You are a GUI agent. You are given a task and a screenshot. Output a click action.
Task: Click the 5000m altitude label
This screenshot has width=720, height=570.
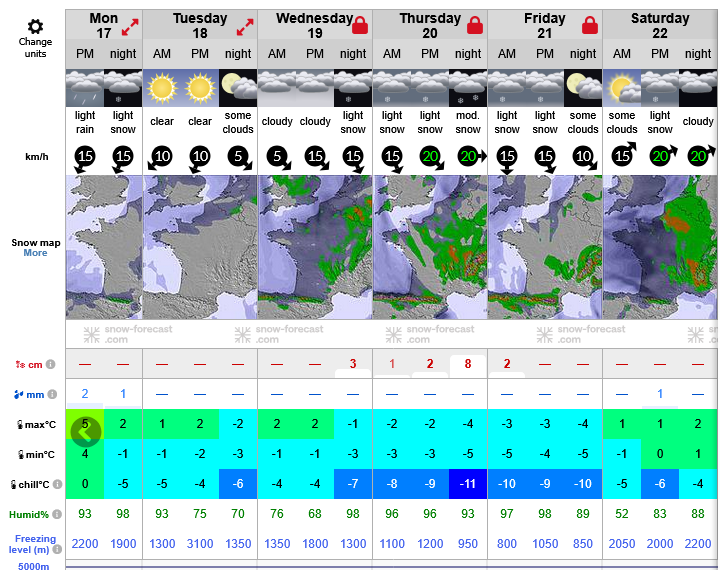(x=34, y=566)
